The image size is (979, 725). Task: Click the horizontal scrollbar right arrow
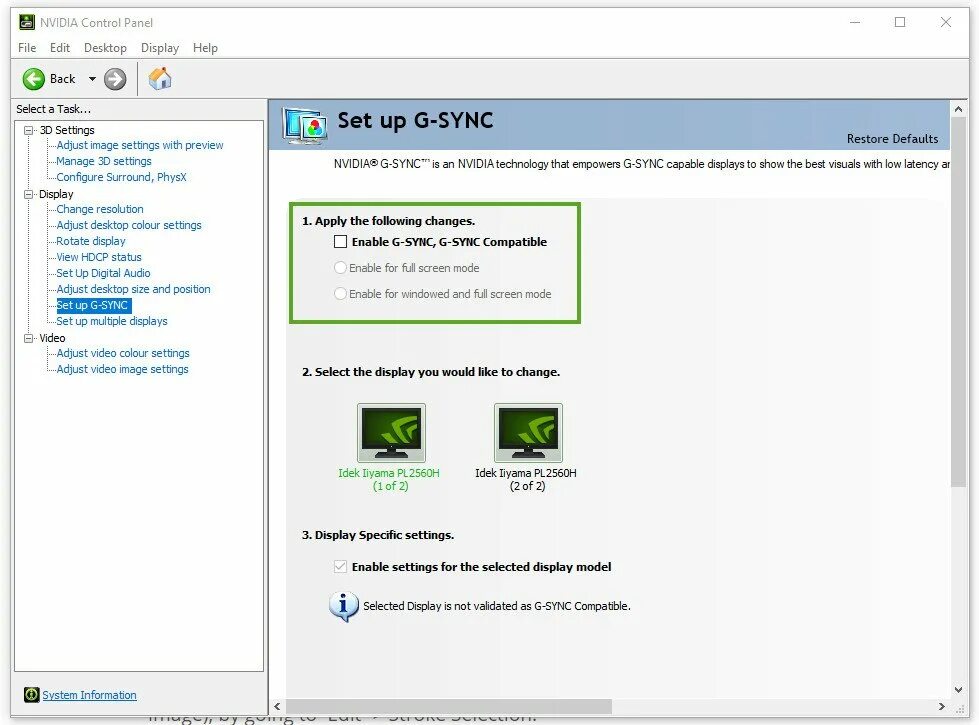click(x=942, y=706)
